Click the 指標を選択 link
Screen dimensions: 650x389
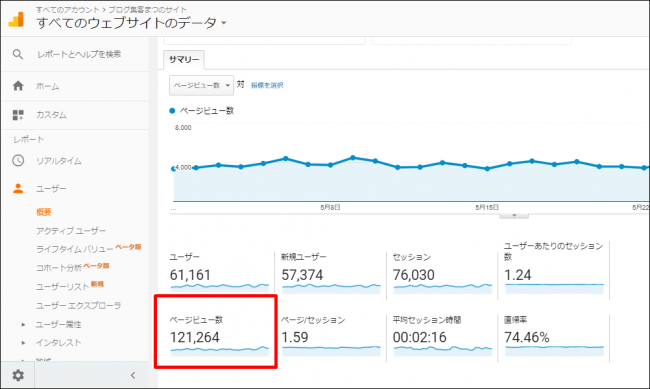click(x=267, y=85)
